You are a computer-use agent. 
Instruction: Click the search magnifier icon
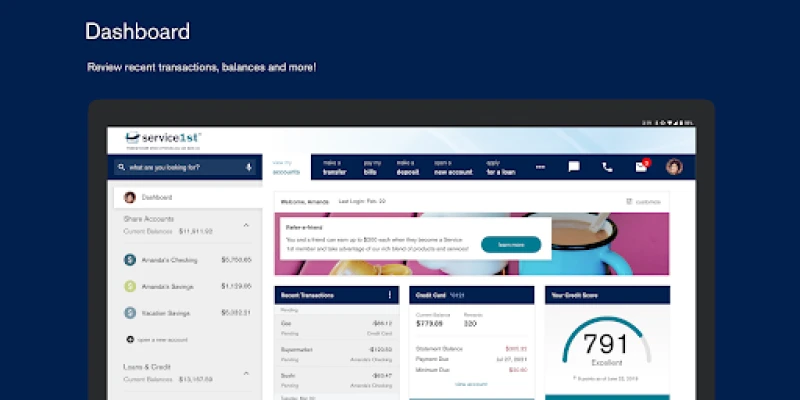point(121,167)
